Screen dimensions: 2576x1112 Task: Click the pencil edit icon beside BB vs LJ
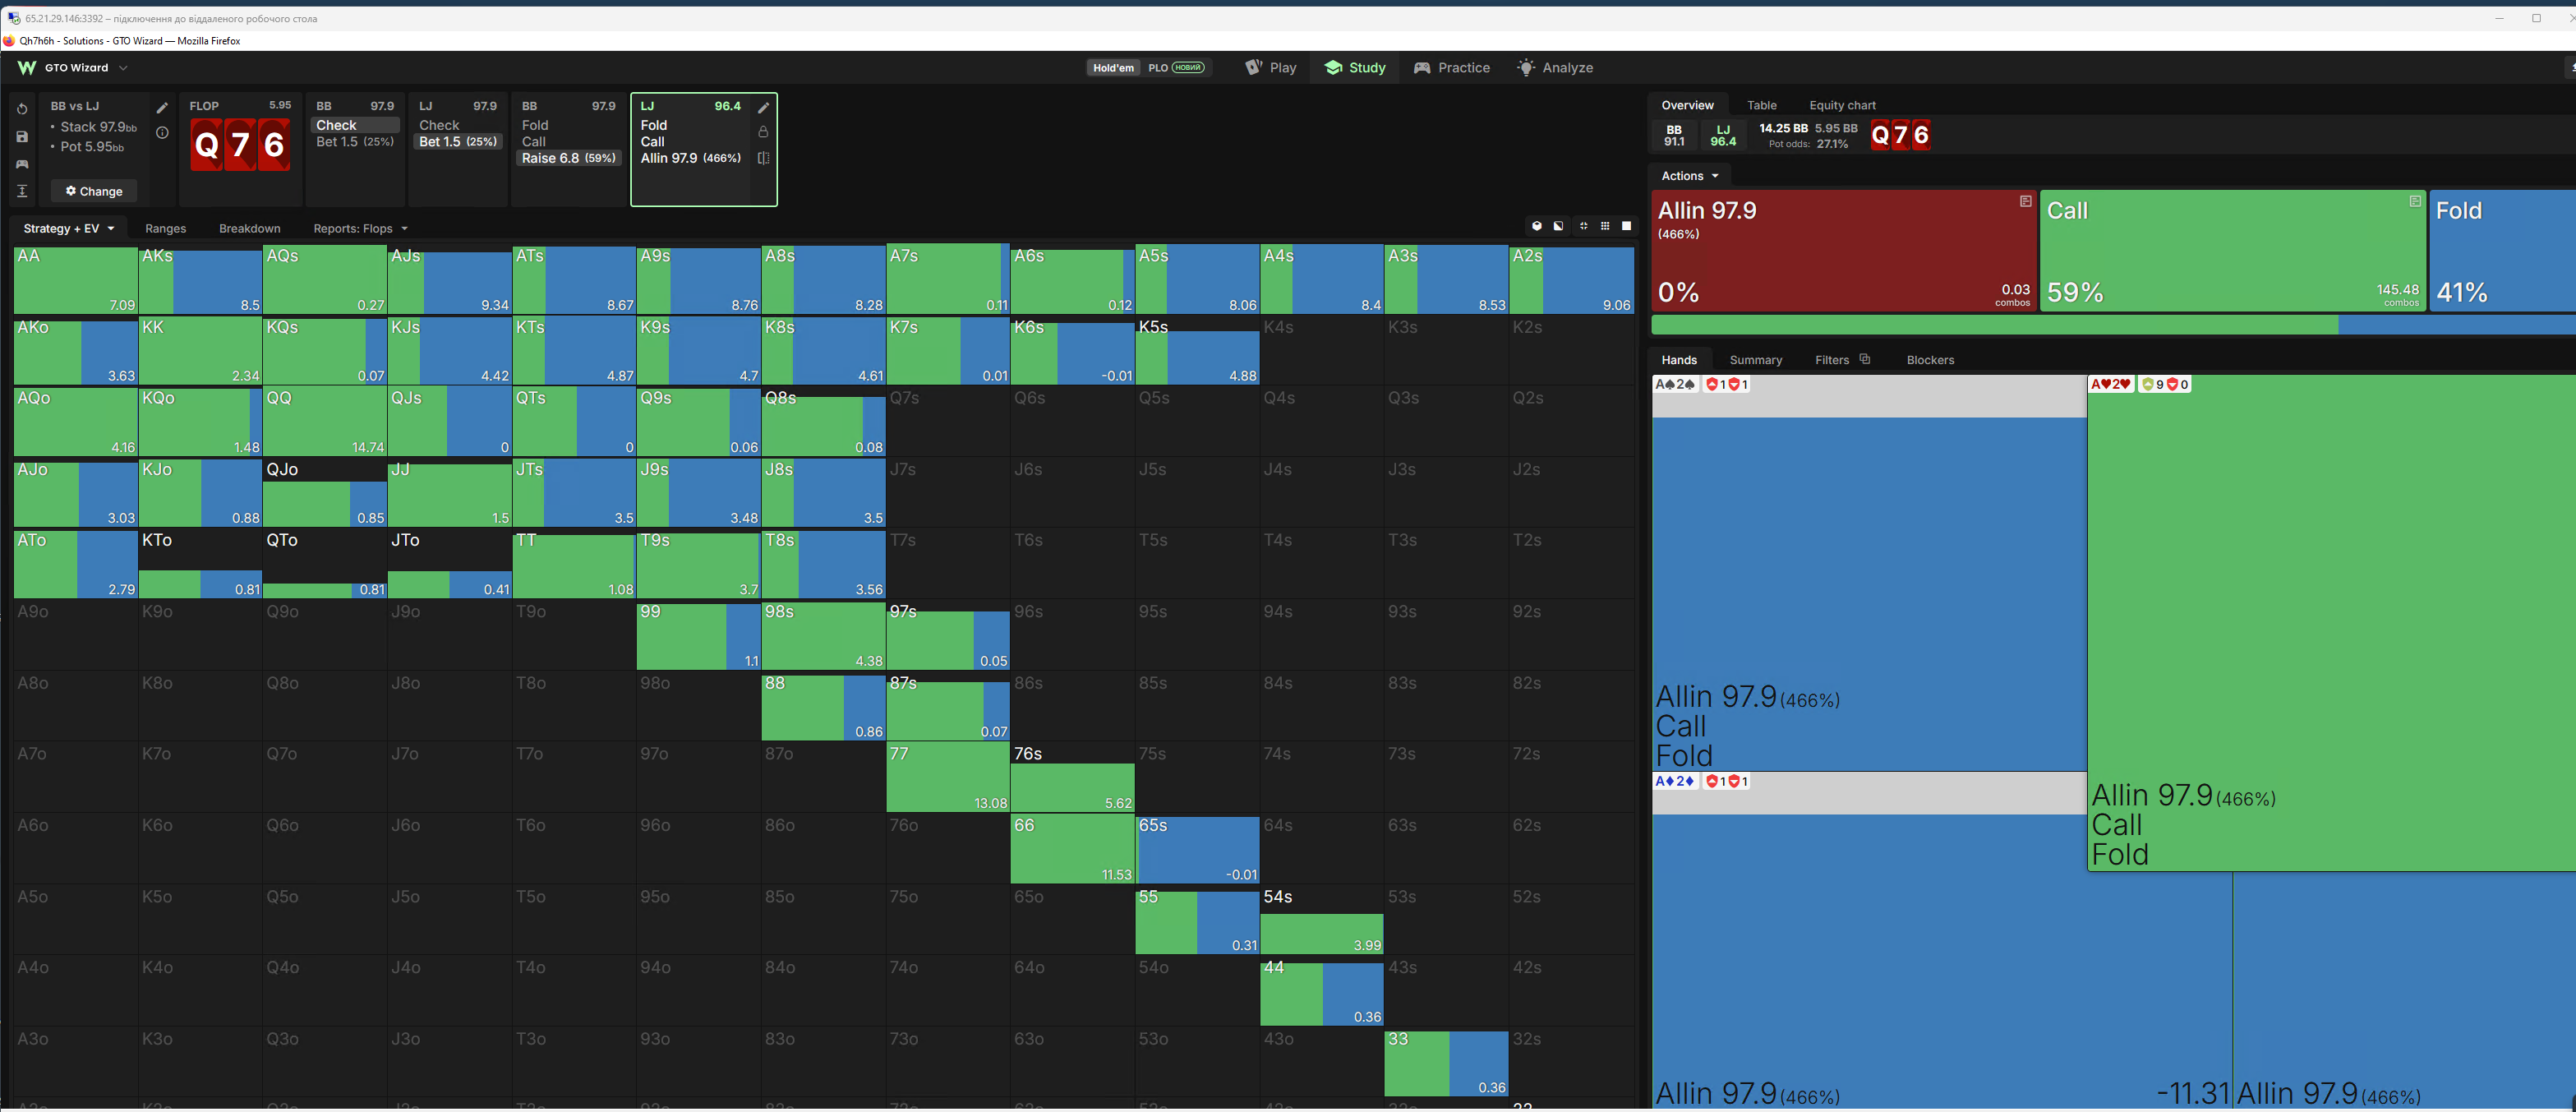click(162, 108)
